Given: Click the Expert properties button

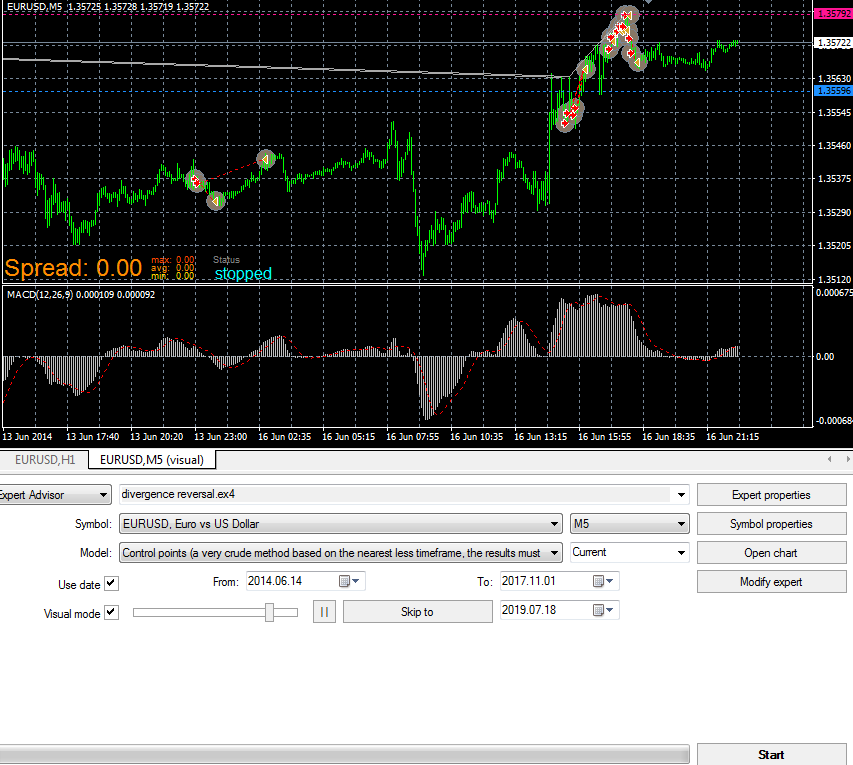Looking at the screenshot, I should [x=771, y=495].
